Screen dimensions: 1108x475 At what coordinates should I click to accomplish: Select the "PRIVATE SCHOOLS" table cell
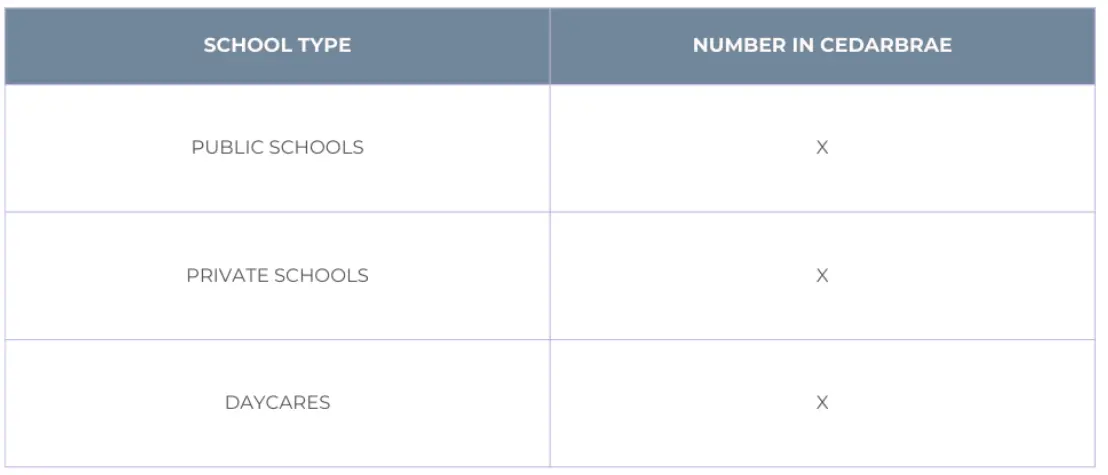point(277,276)
